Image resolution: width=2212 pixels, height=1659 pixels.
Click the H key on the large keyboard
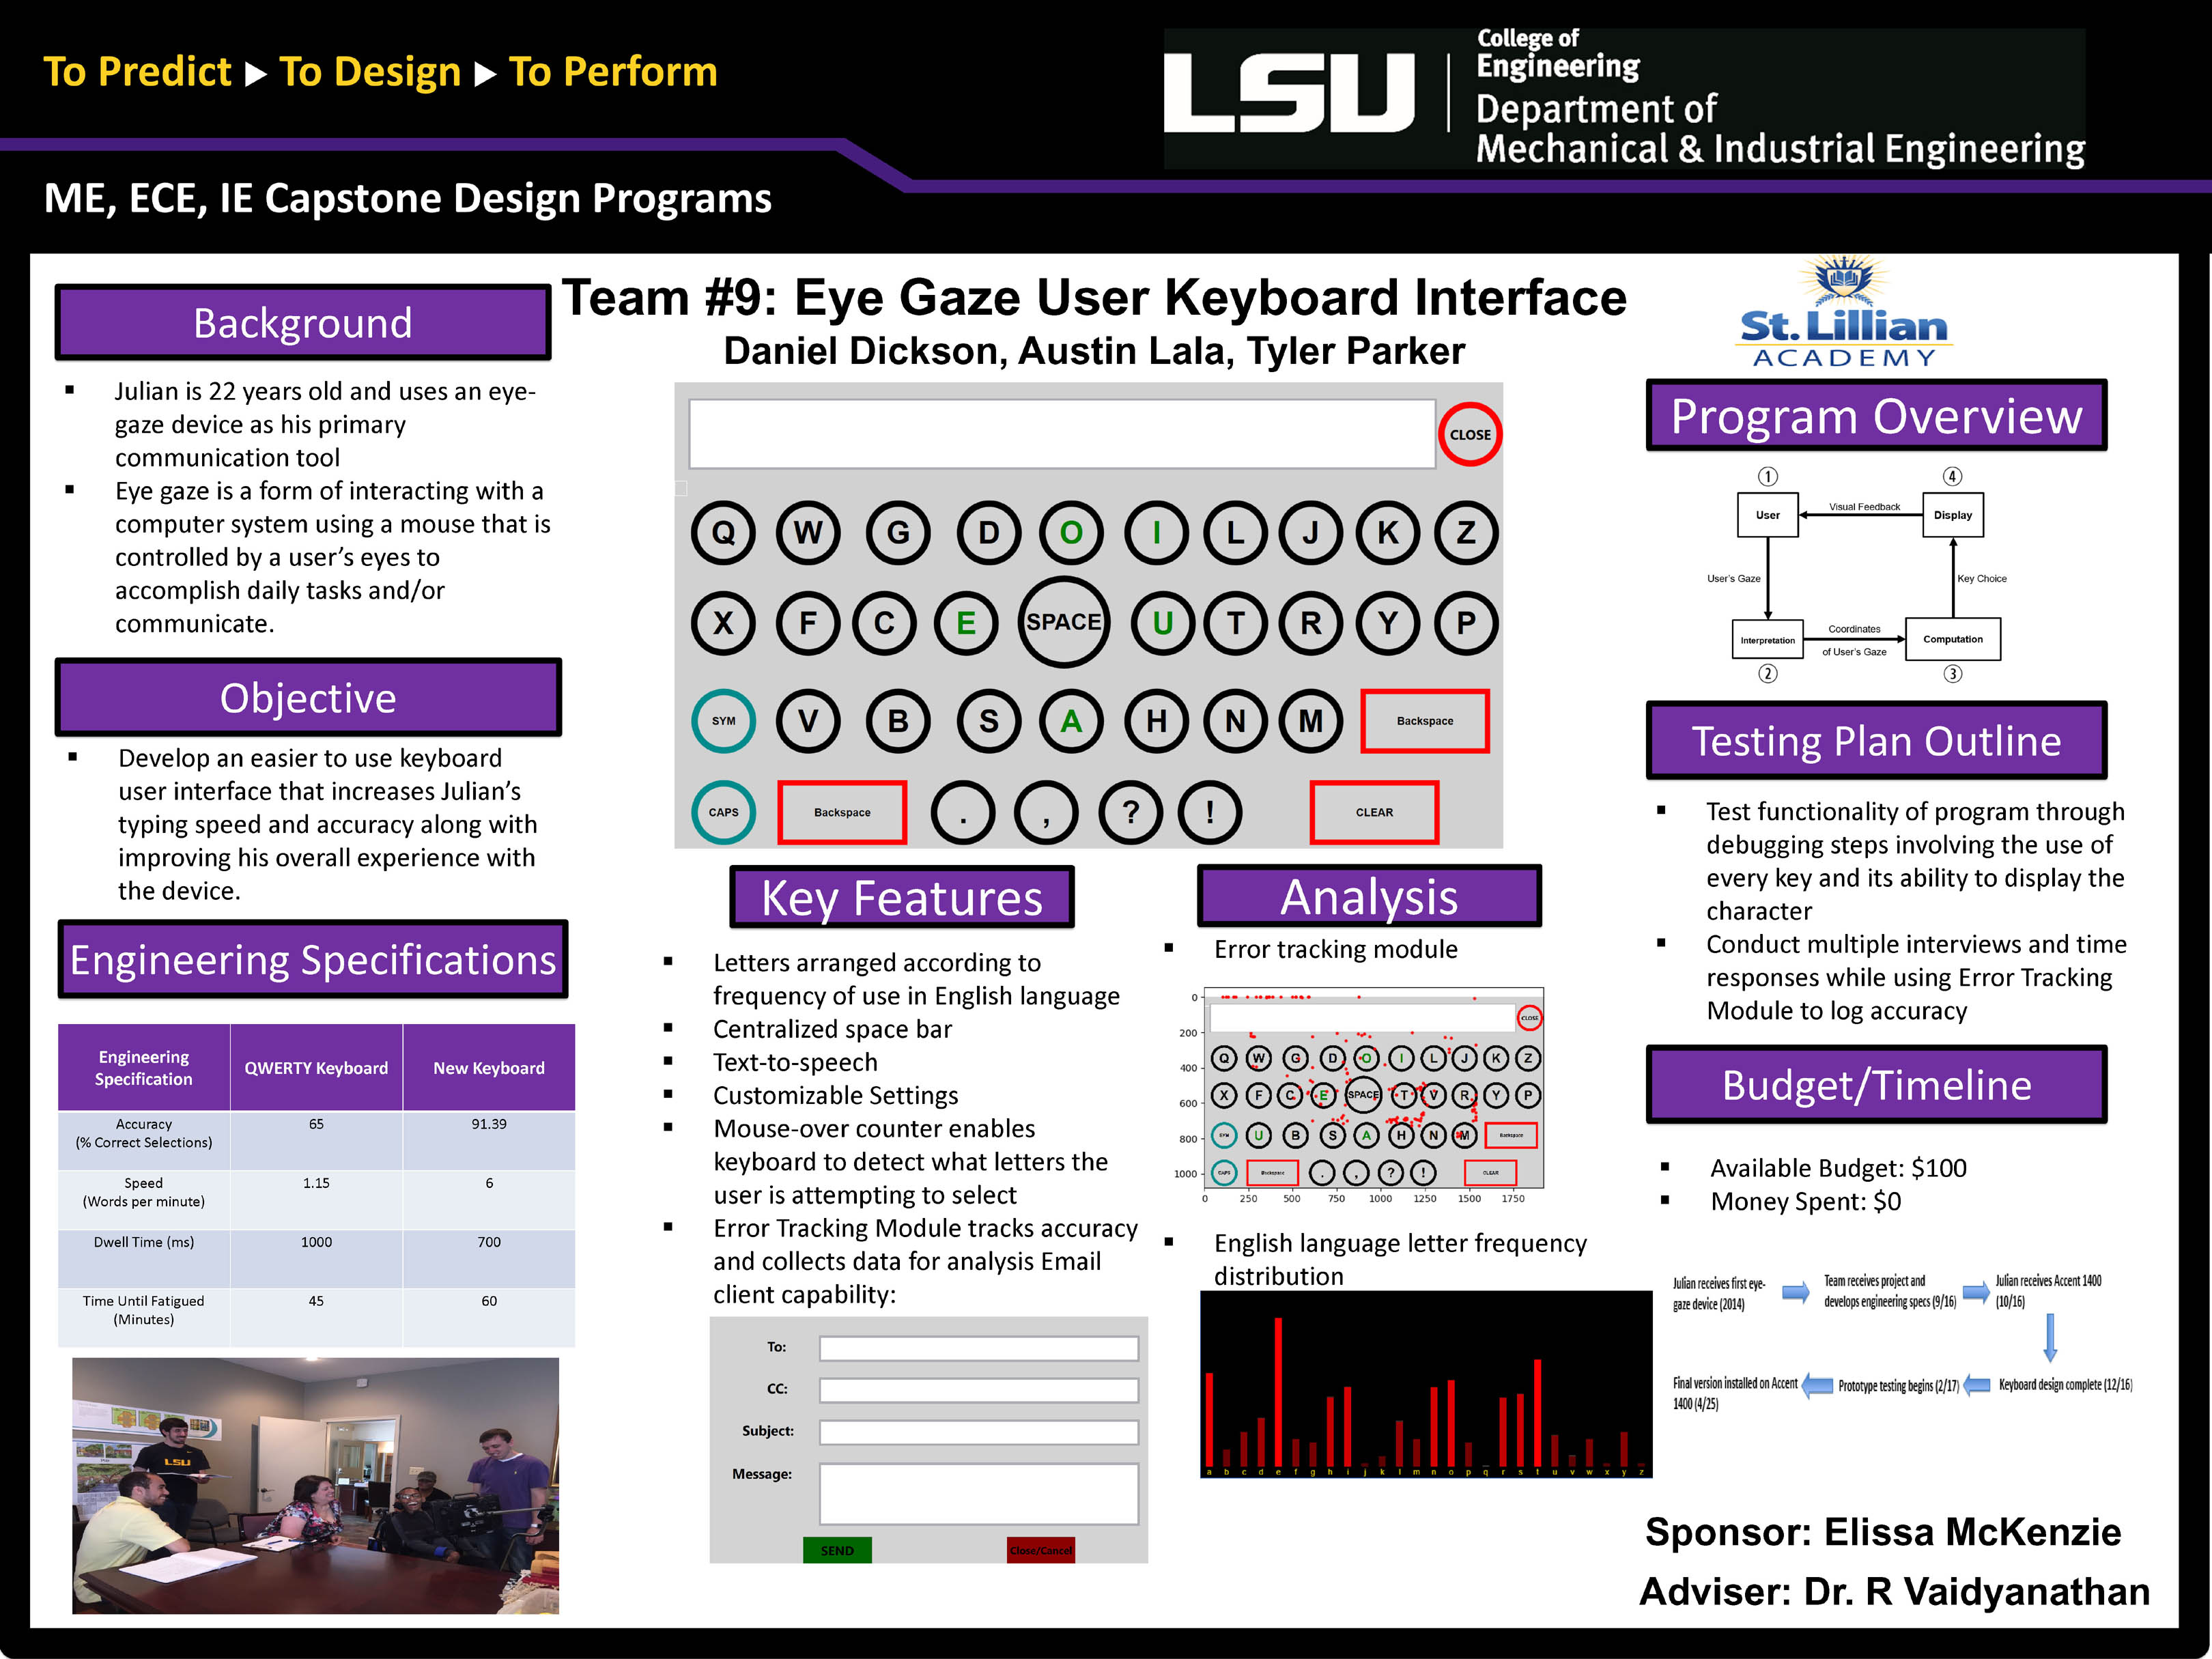coord(1156,721)
